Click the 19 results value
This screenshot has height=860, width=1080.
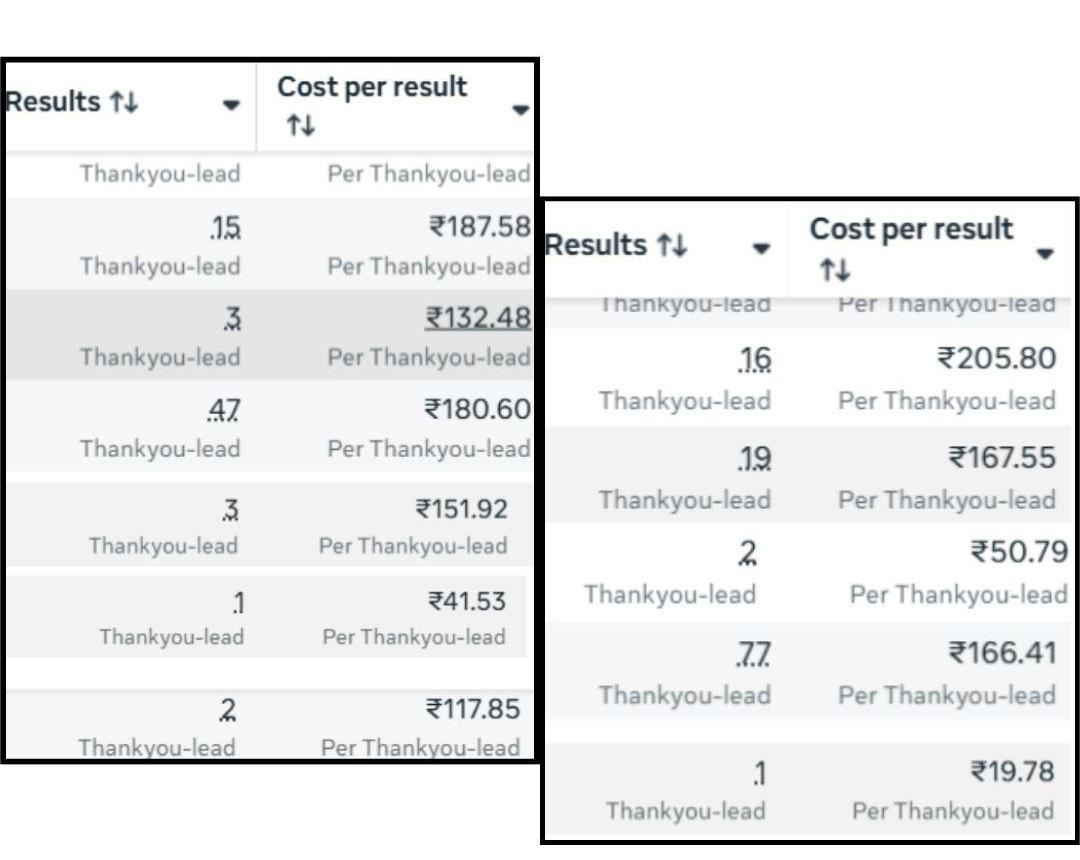click(755, 458)
